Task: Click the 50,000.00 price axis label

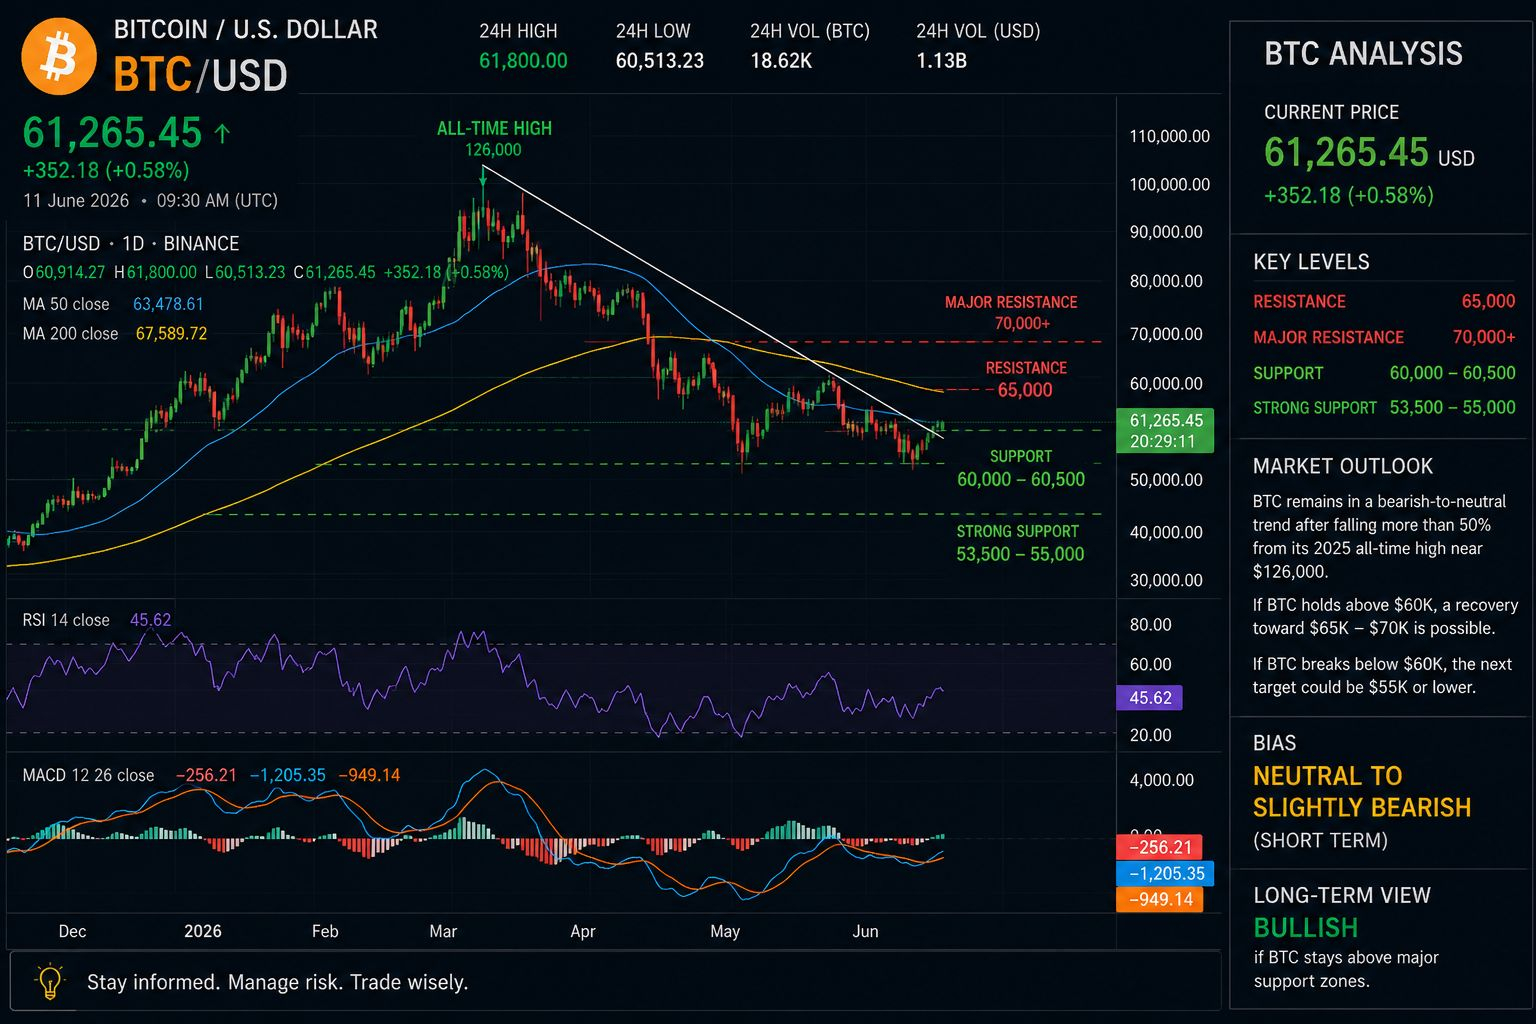Action: click(x=1166, y=480)
